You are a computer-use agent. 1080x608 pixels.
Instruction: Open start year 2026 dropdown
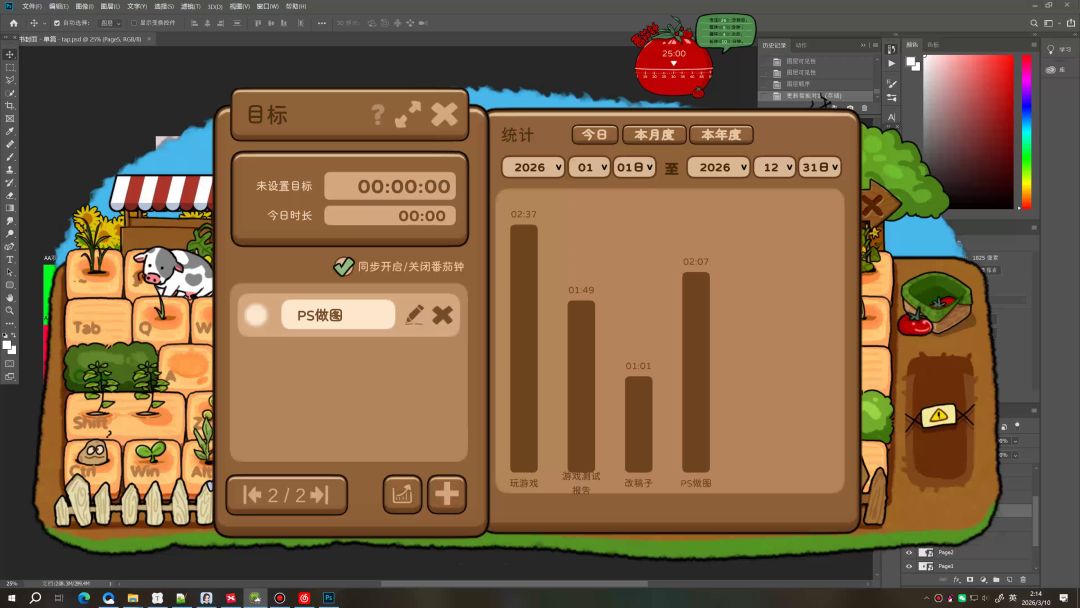click(x=533, y=167)
